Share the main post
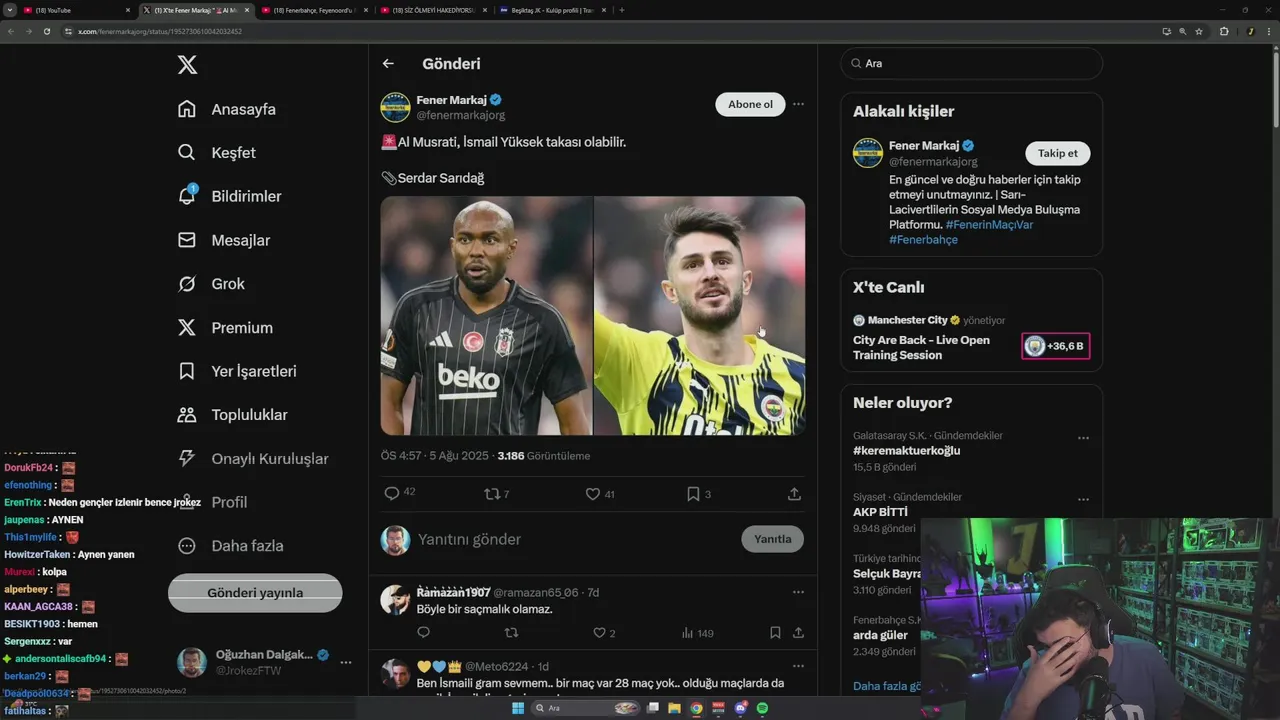Image resolution: width=1280 pixels, height=720 pixels. point(794,493)
